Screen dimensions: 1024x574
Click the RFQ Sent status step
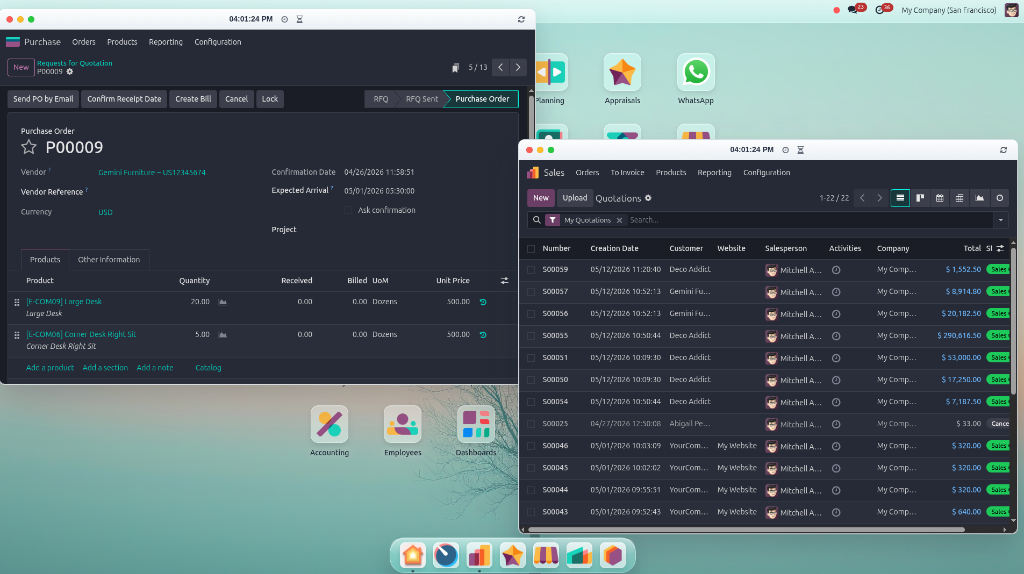(x=421, y=99)
